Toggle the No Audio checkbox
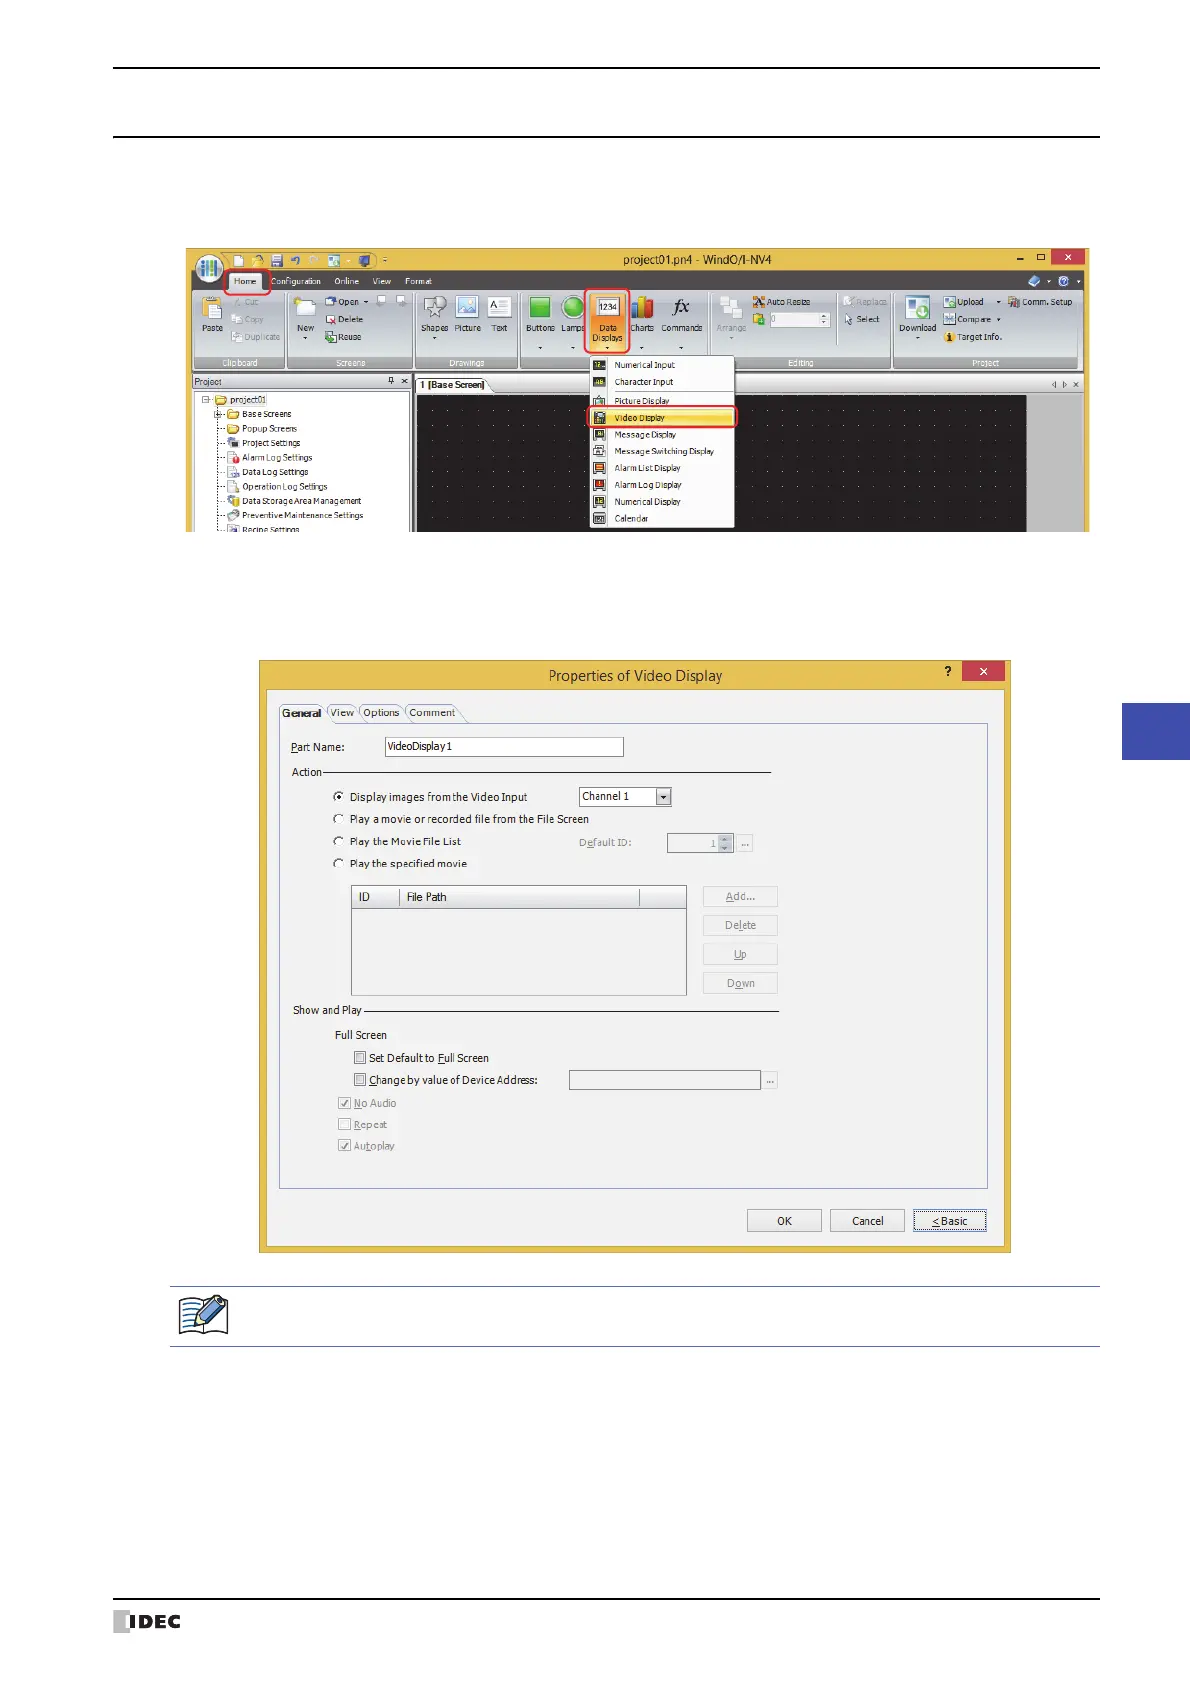 pyautogui.click(x=344, y=1103)
